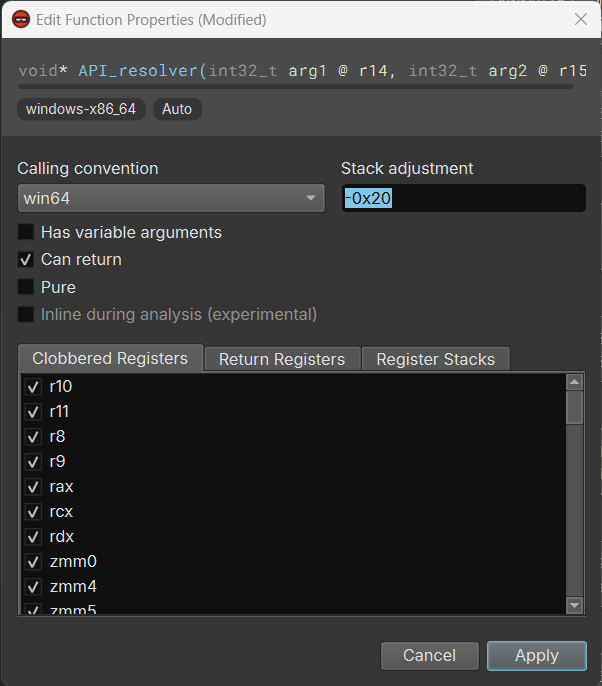Uncheck the r9 clobbered register
Image resolution: width=602 pixels, height=686 pixels.
point(33,462)
